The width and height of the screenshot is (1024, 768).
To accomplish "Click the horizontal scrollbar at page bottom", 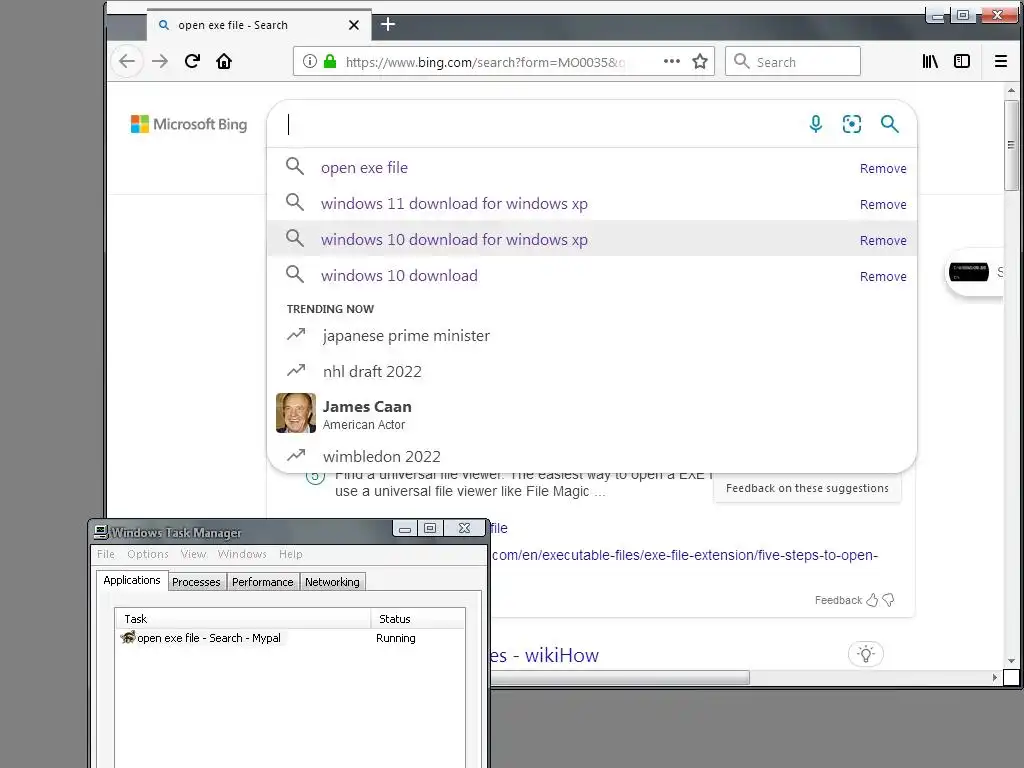I will coord(620,677).
